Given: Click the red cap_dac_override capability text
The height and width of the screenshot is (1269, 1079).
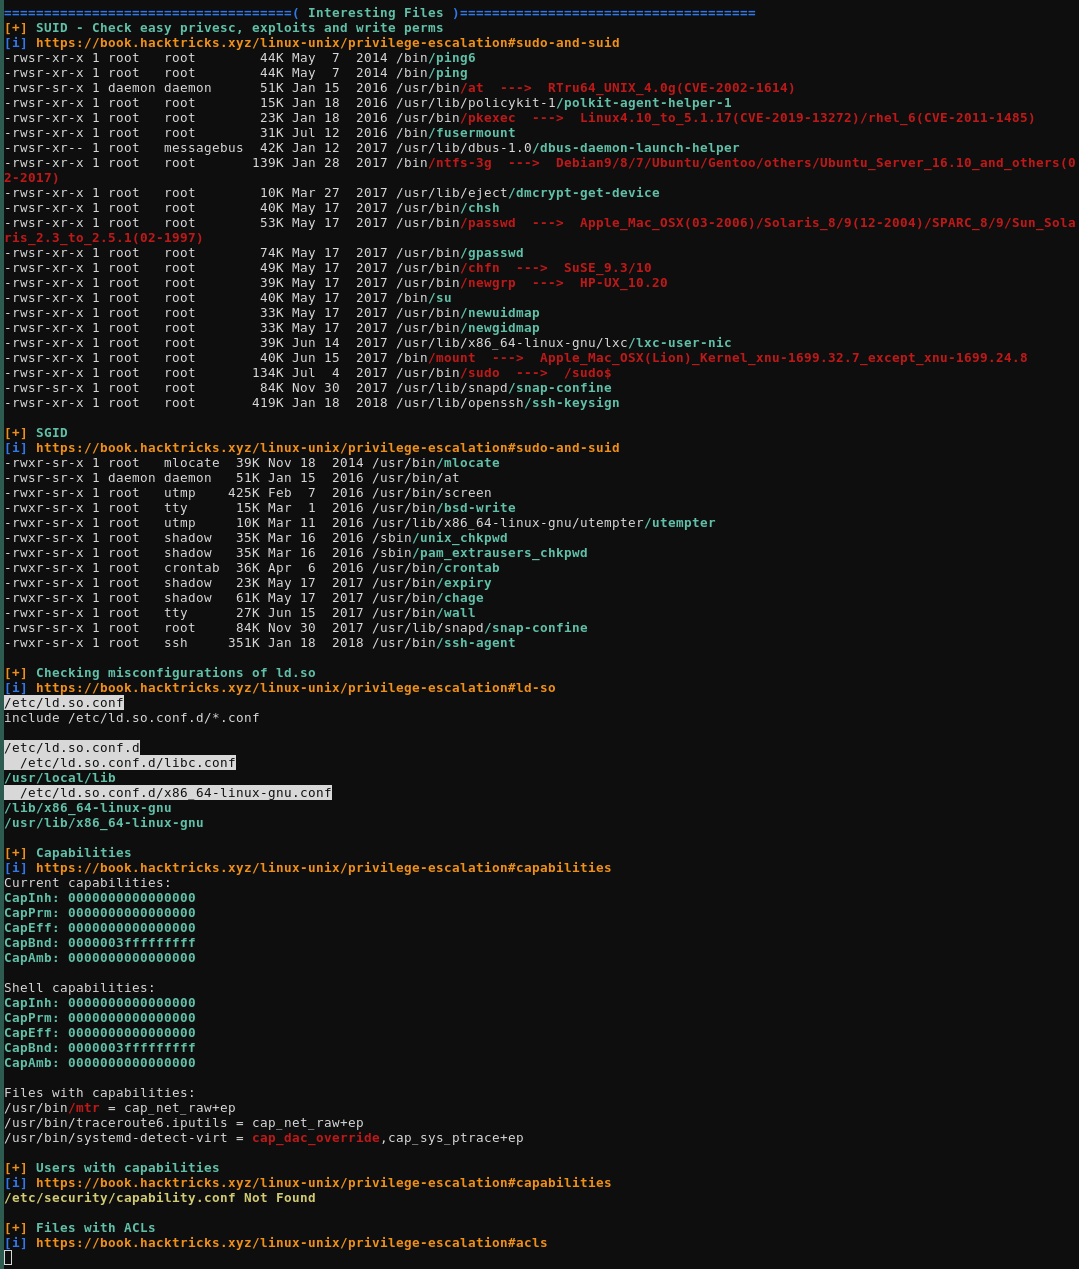Looking at the screenshot, I should 315,1138.
